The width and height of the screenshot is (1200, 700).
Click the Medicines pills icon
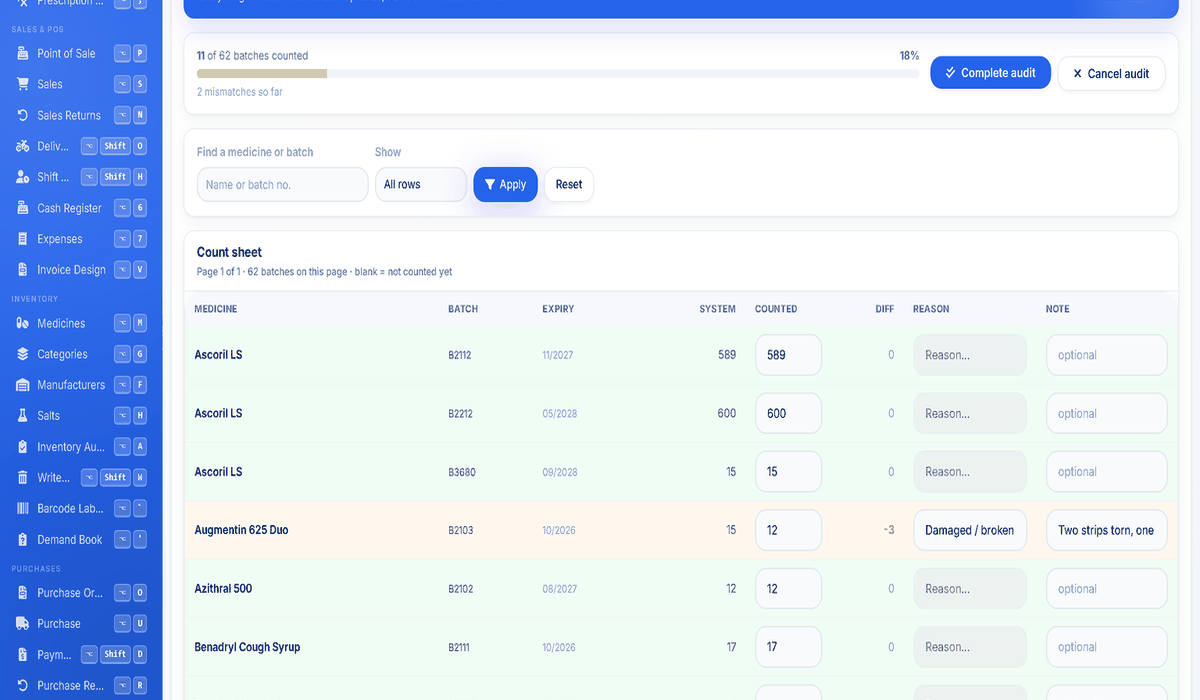23,323
